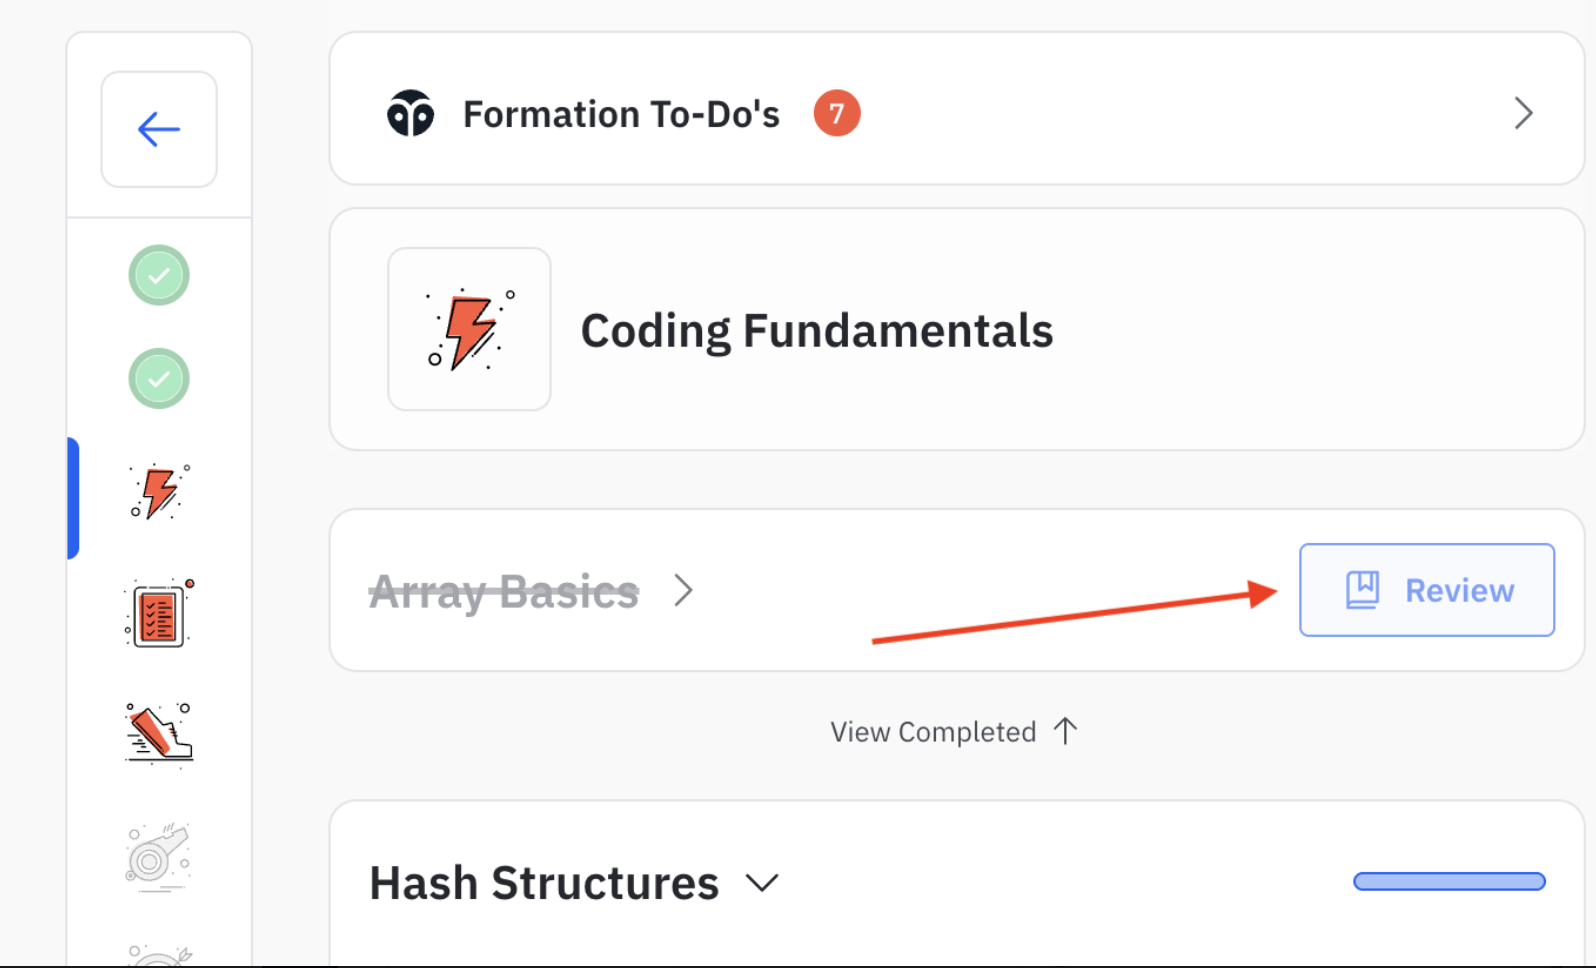Image resolution: width=1596 pixels, height=968 pixels.
Task: Open the running shoe sidebar module
Action: coord(159,733)
